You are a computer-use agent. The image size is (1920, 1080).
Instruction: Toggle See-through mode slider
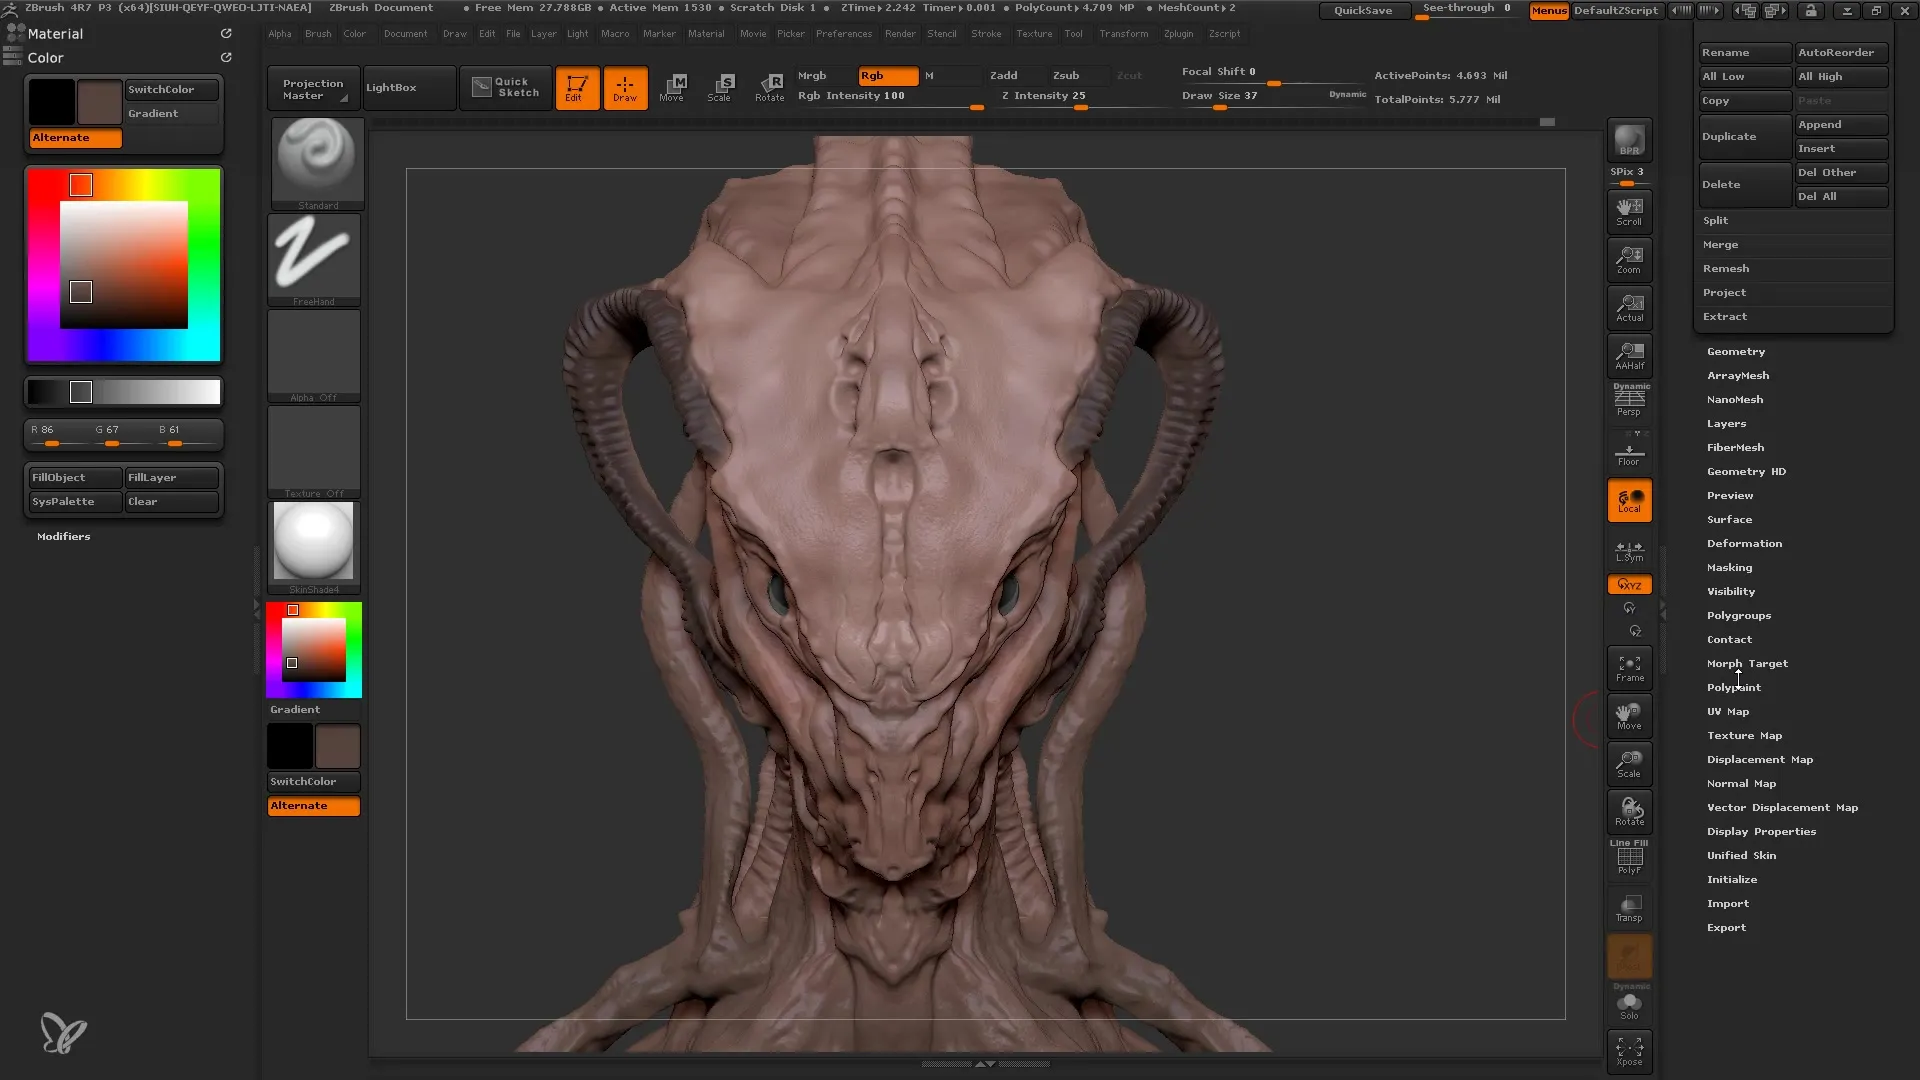[x=1466, y=11]
